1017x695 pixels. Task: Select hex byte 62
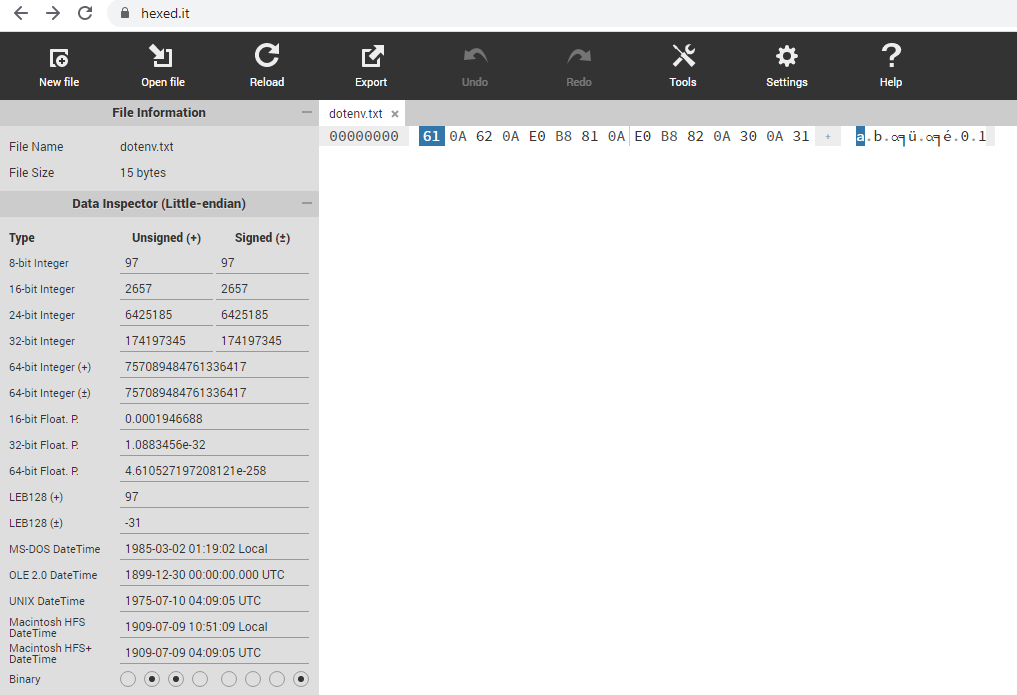(484, 137)
